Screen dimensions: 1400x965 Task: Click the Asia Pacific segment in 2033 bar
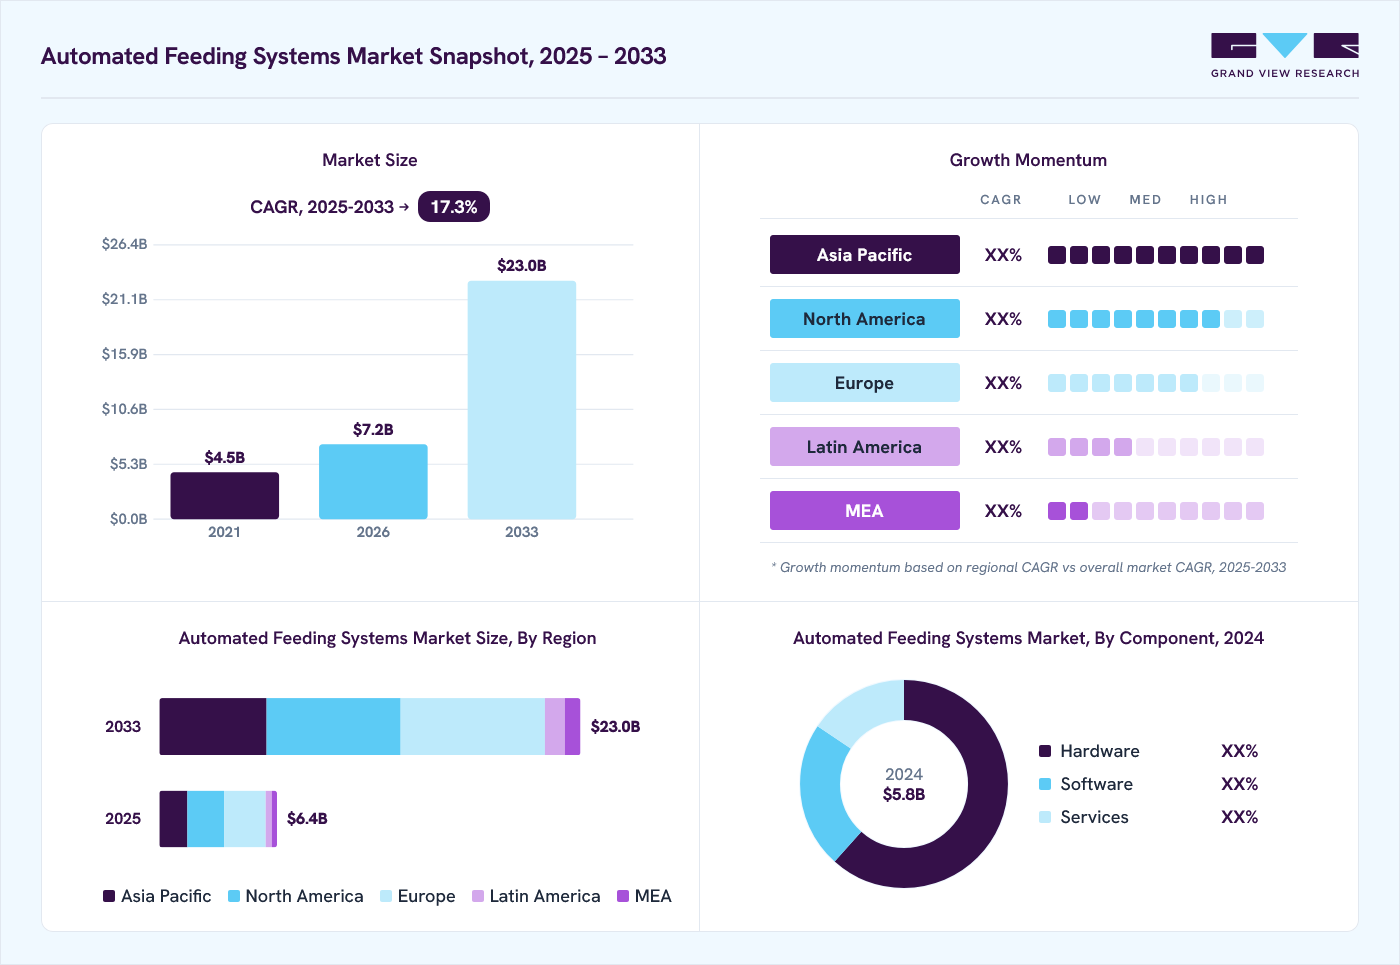213,727
